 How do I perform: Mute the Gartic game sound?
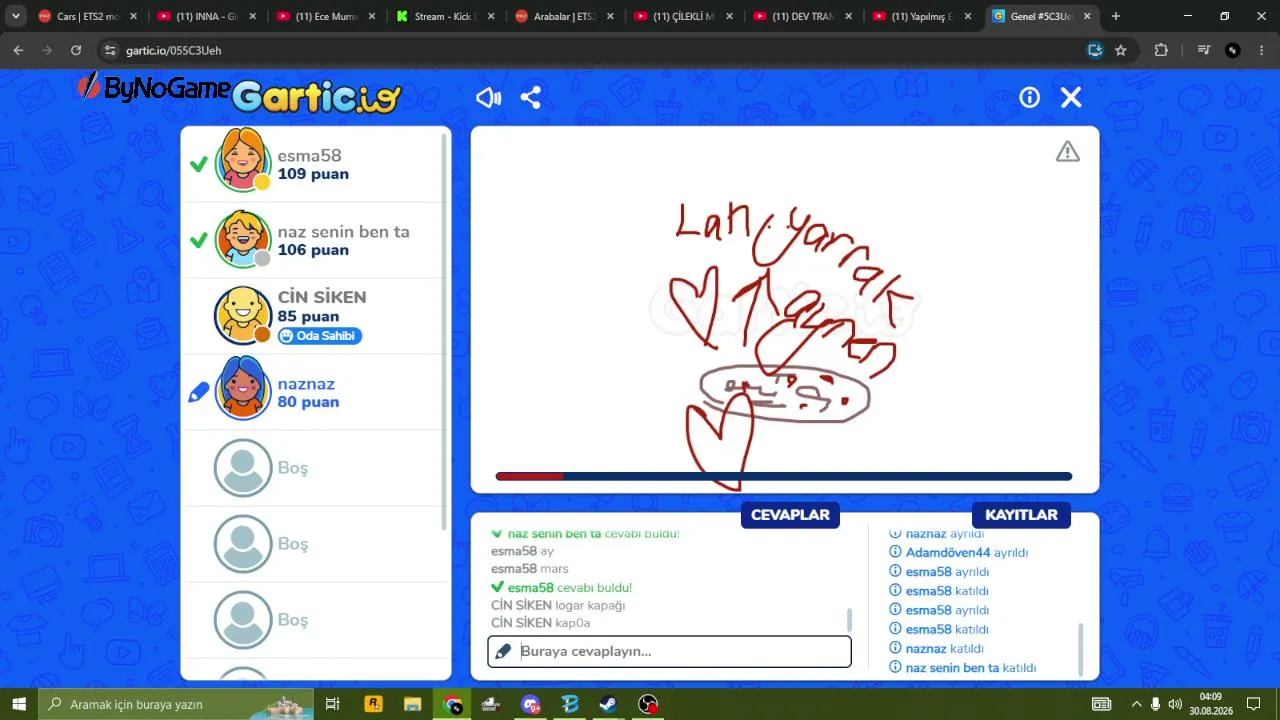(x=488, y=97)
